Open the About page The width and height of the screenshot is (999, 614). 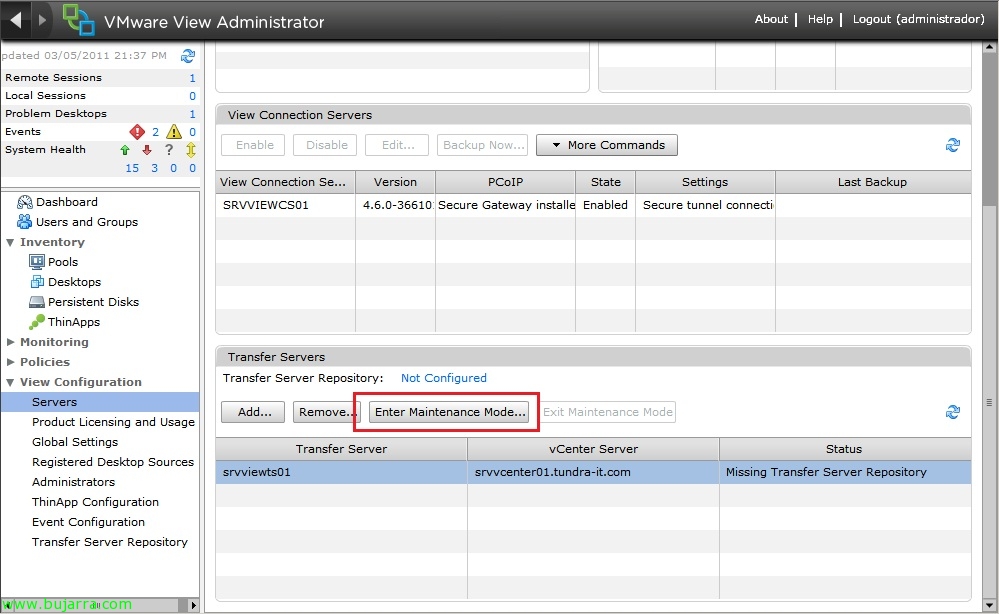click(x=771, y=19)
